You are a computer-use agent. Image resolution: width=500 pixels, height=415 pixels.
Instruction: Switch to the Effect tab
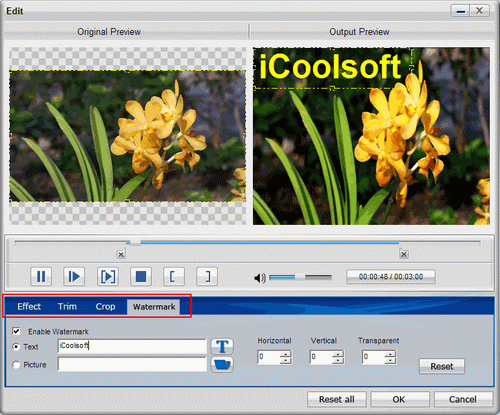tap(29, 306)
